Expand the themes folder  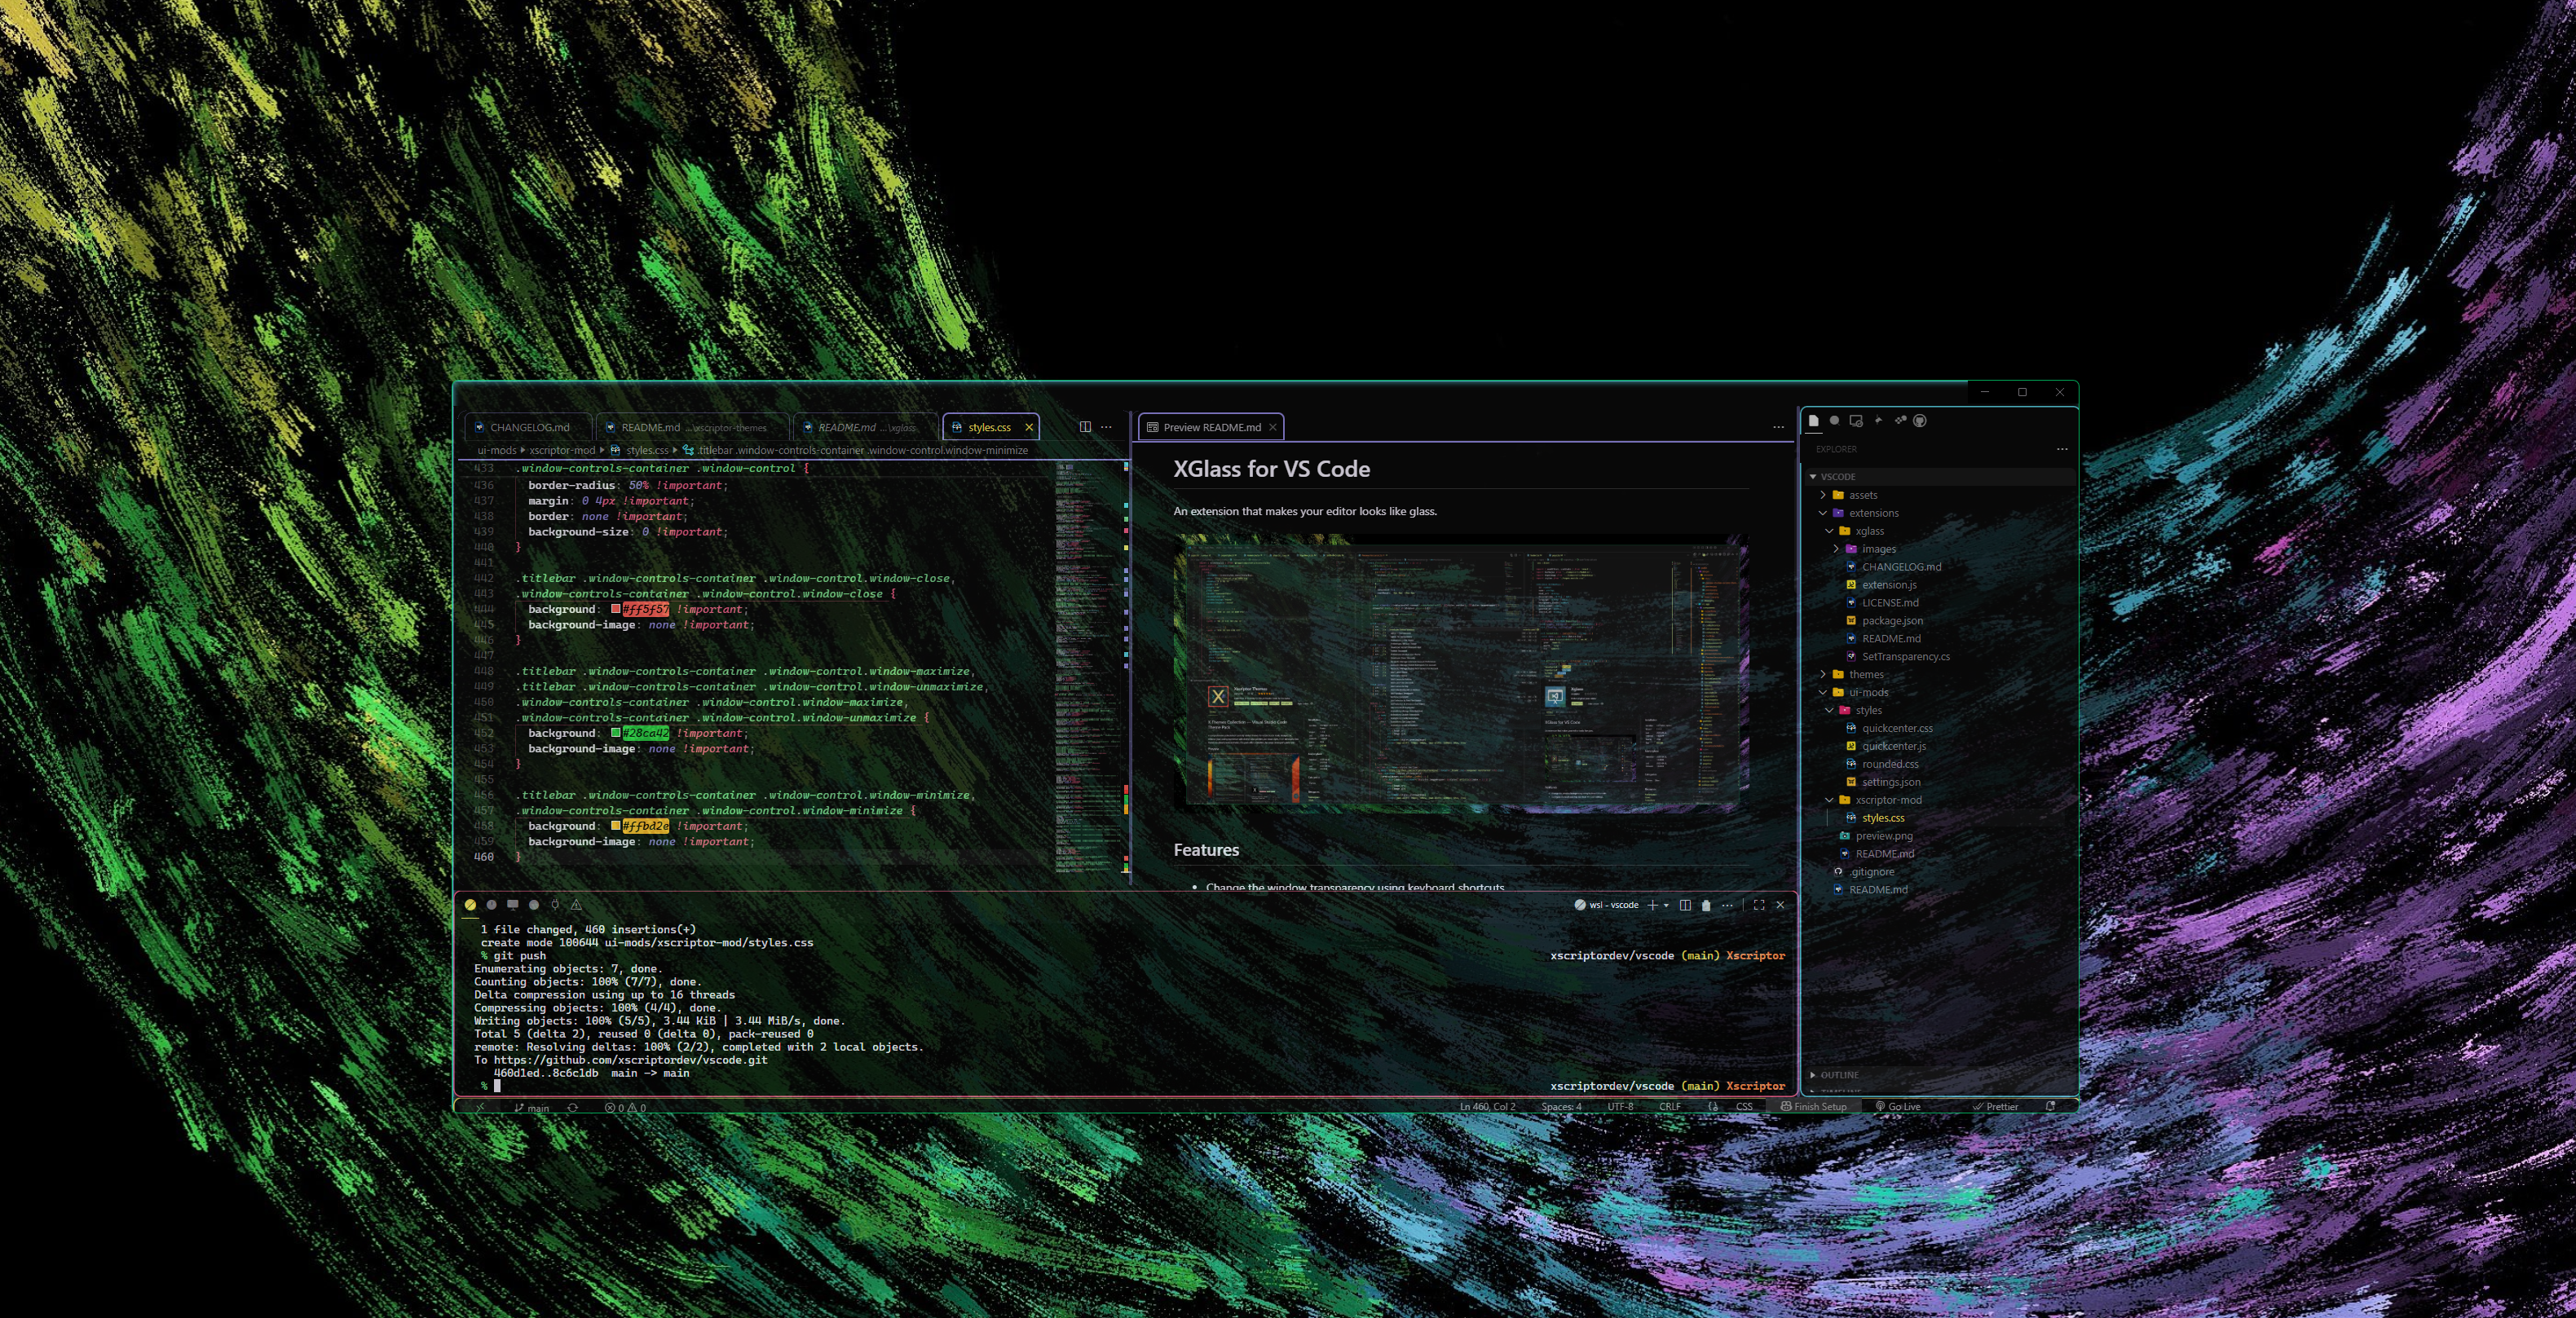point(1866,674)
